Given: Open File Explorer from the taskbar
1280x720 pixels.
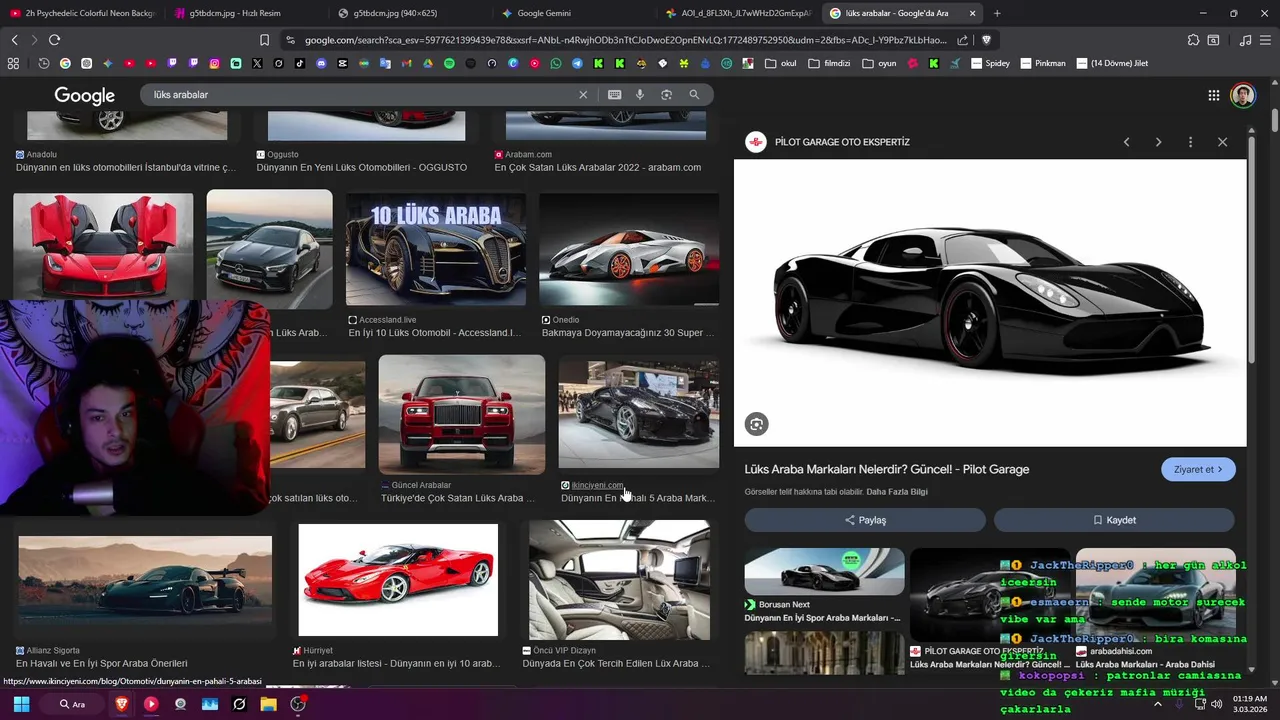Looking at the screenshot, I should pyautogui.click(x=268, y=704).
